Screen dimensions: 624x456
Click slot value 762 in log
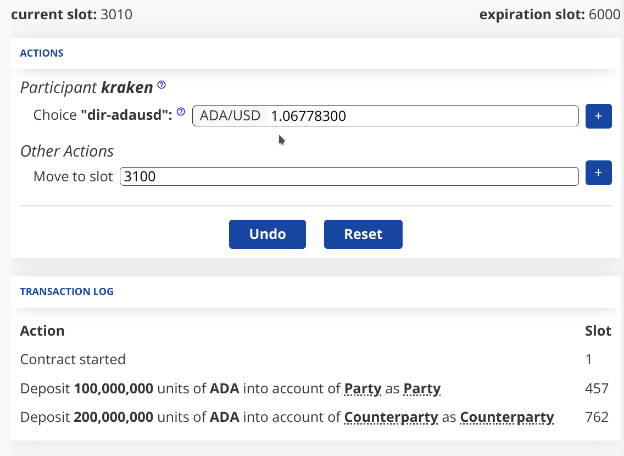pos(597,416)
